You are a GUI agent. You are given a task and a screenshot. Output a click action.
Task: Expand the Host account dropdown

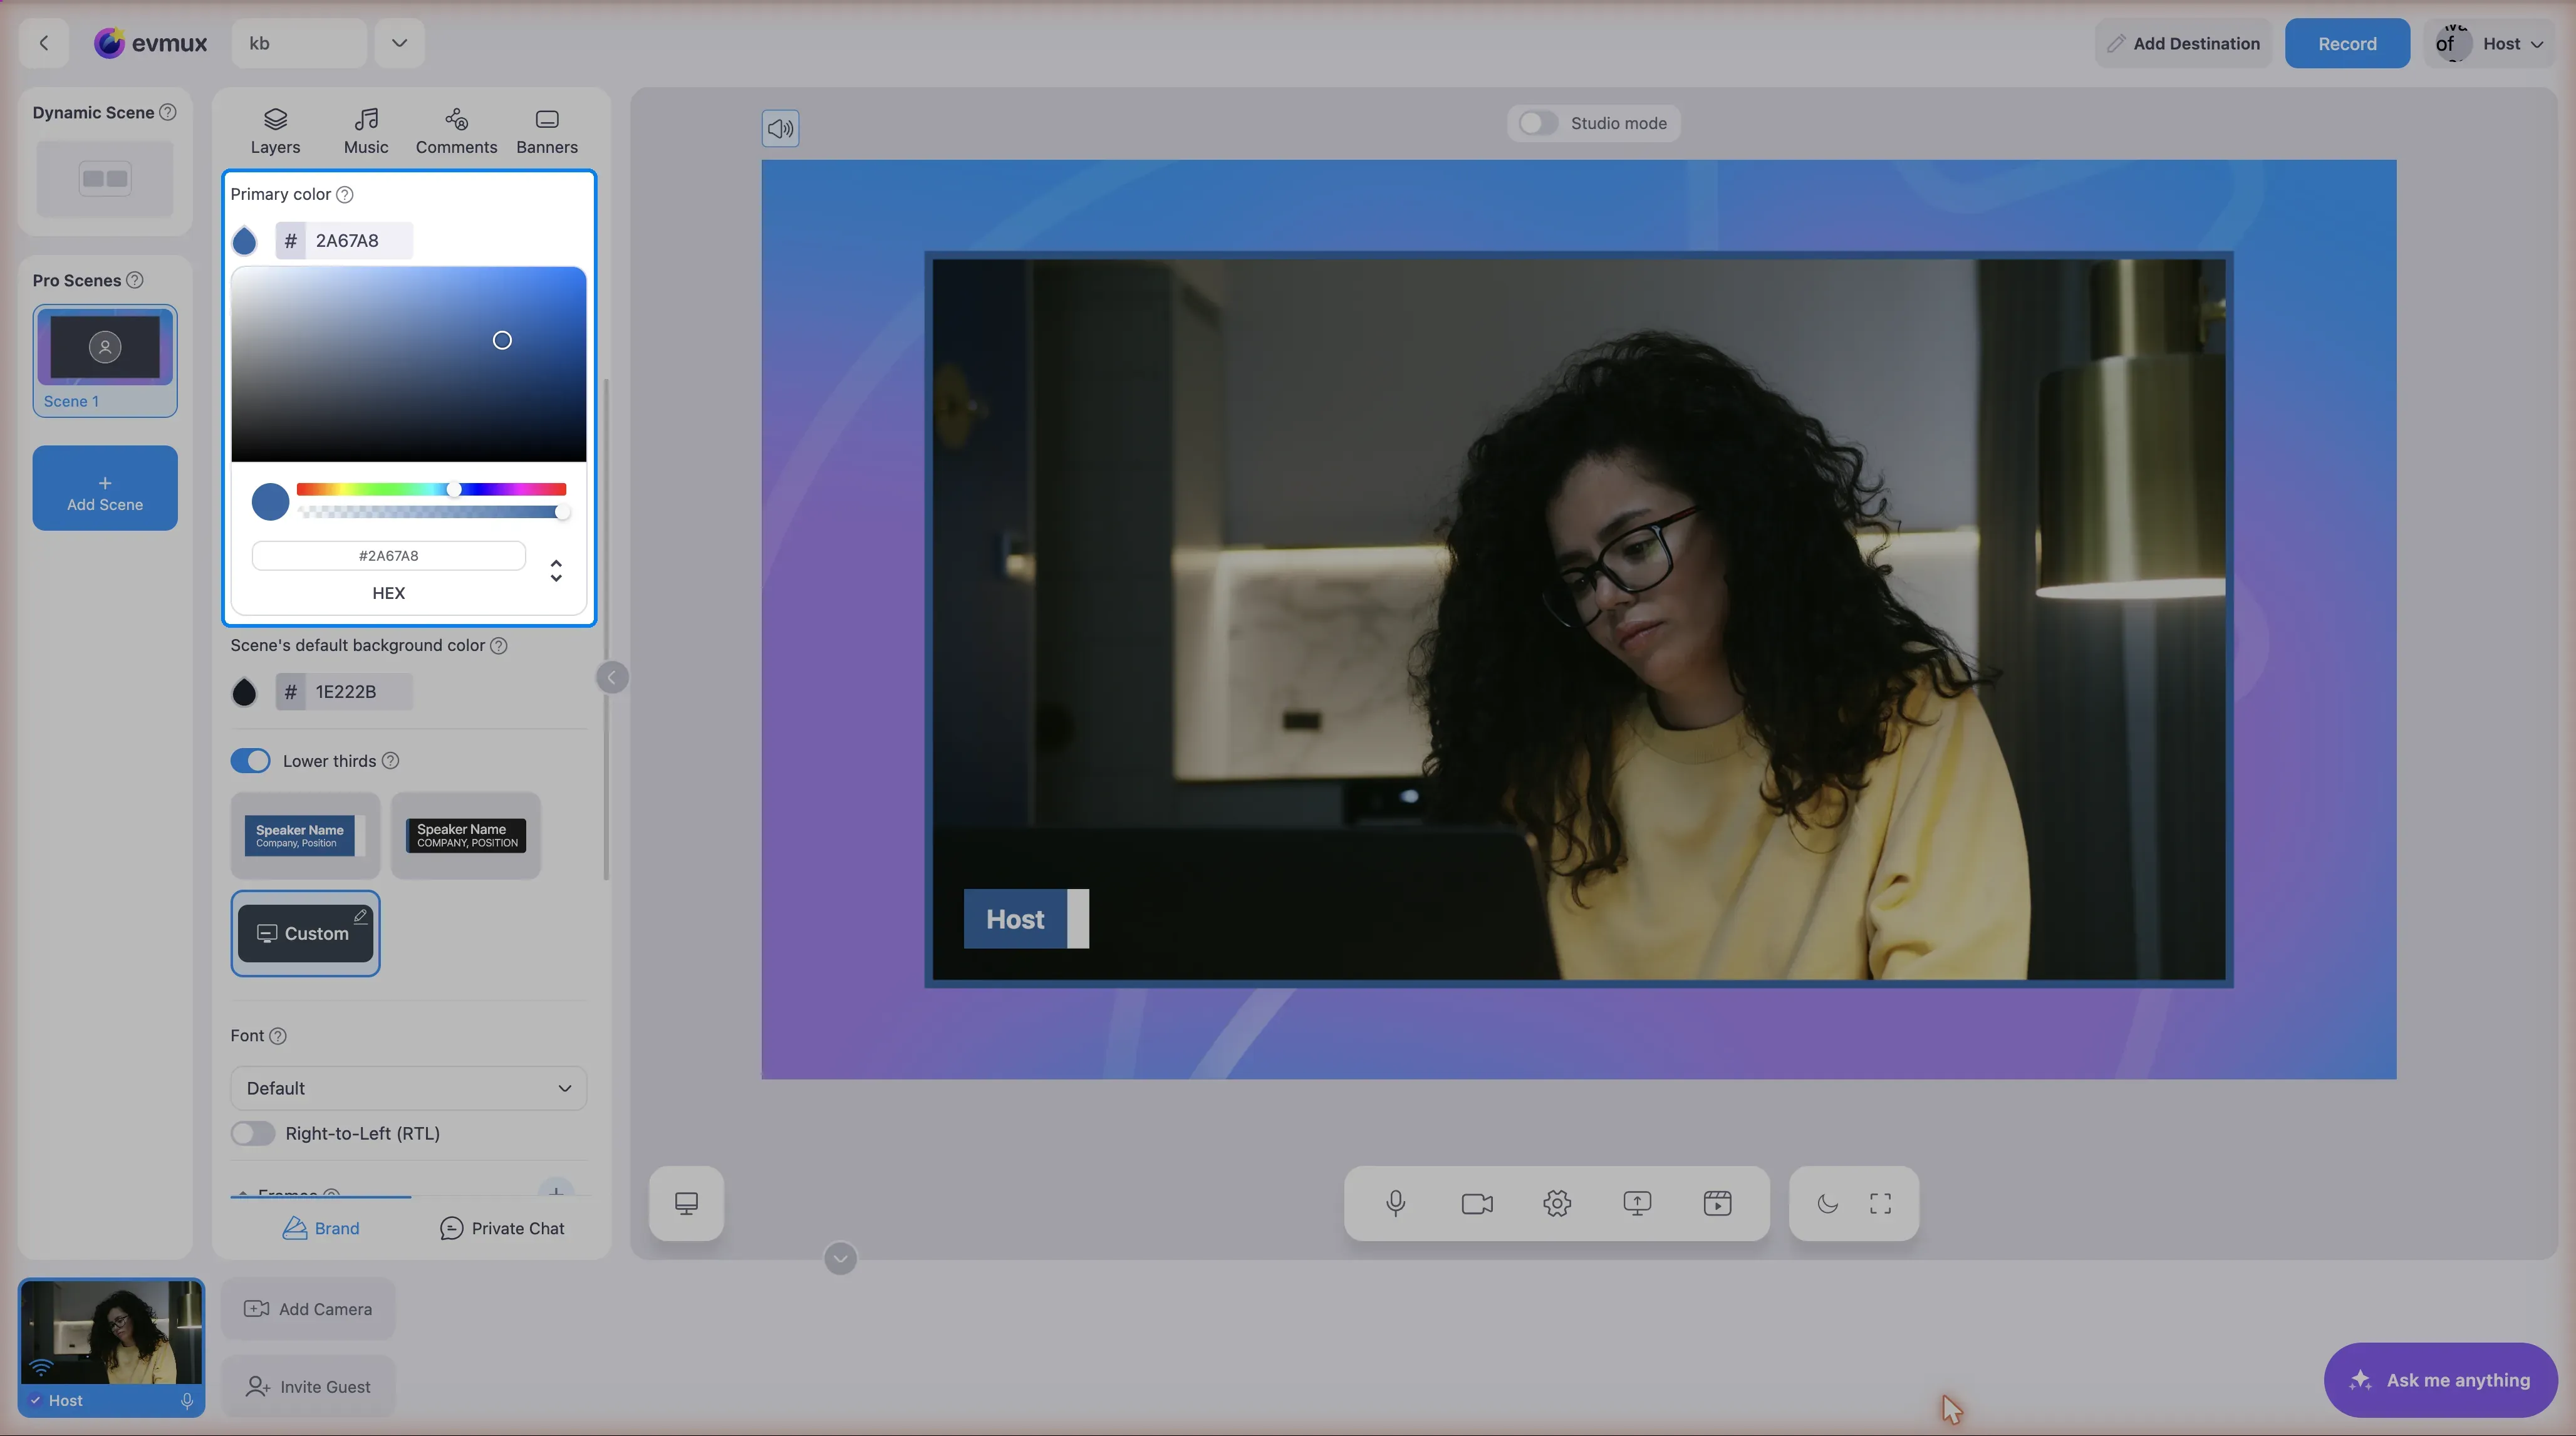coord(2490,43)
